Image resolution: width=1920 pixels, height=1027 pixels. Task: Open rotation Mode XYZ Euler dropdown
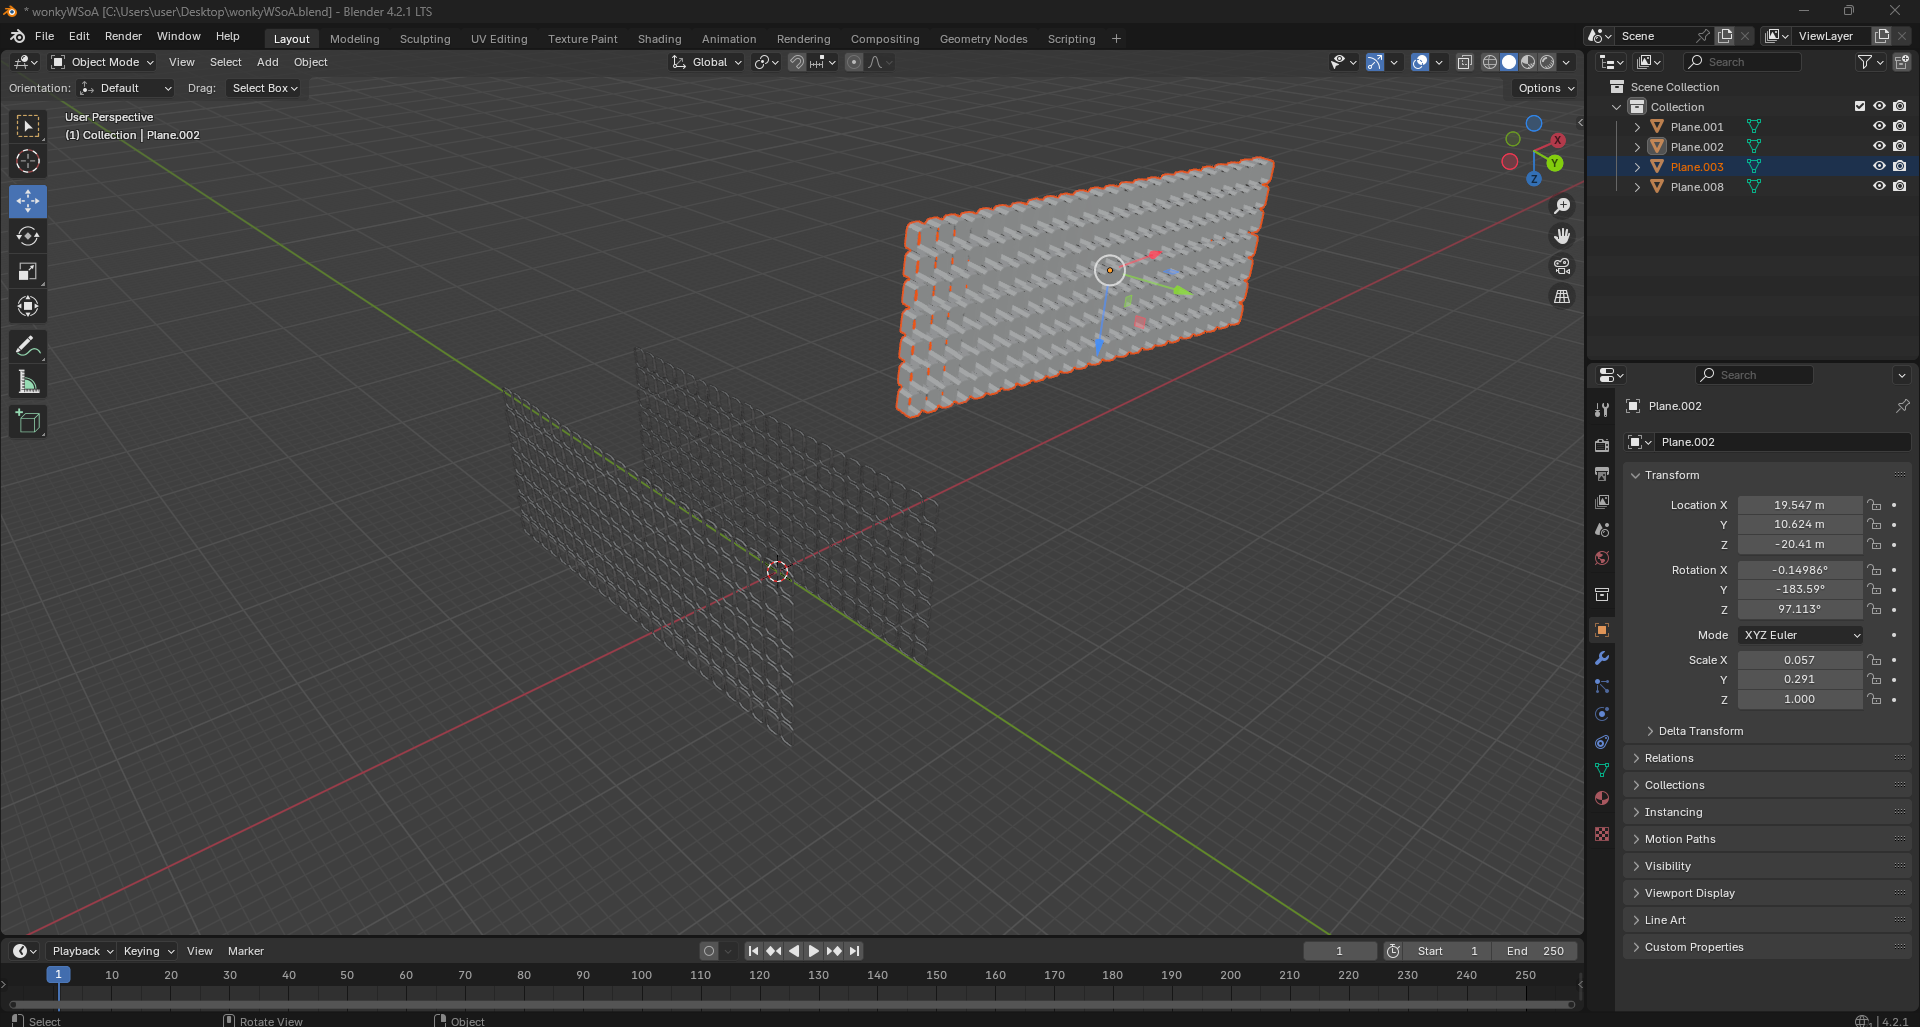click(1801, 635)
